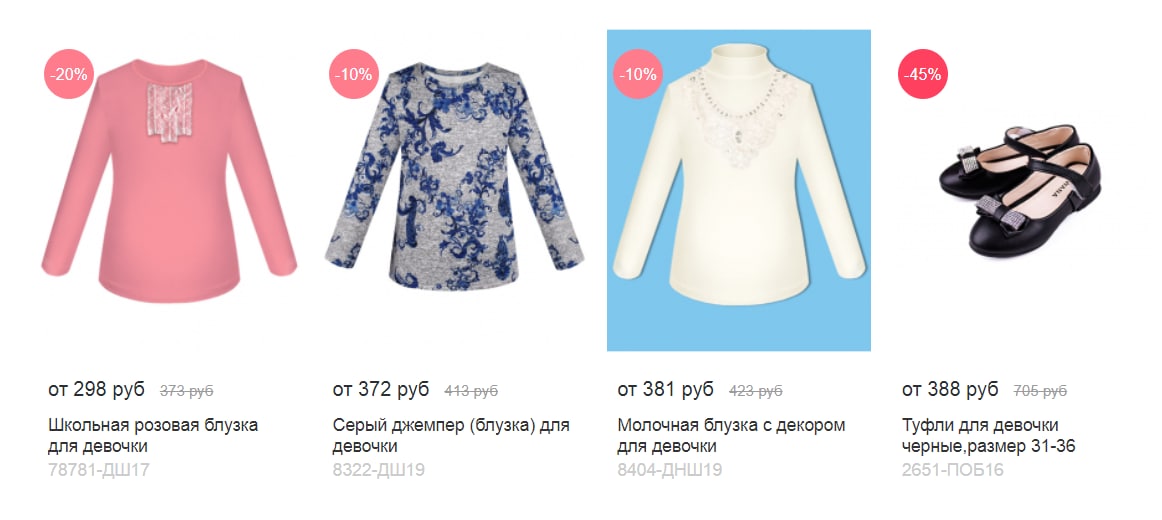Click the -20% discount badge
This screenshot has height=520, width=1162.
tap(69, 74)
